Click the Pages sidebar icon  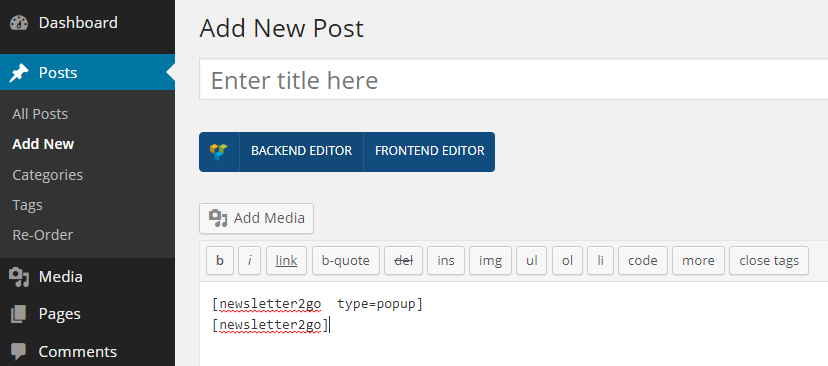(x=18, y=314)
